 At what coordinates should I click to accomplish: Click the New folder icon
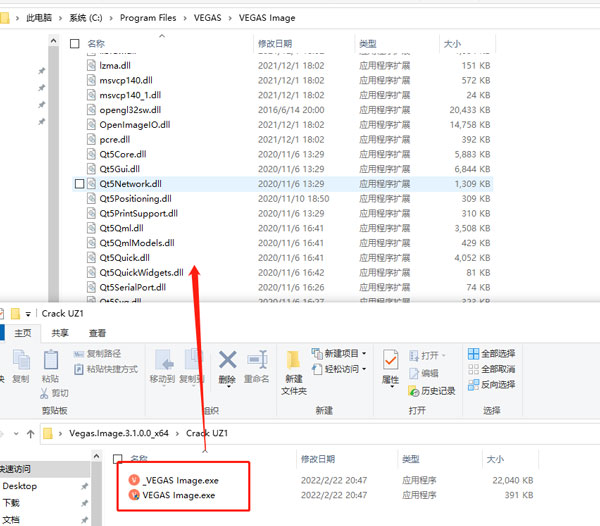[x=293, y=361]
